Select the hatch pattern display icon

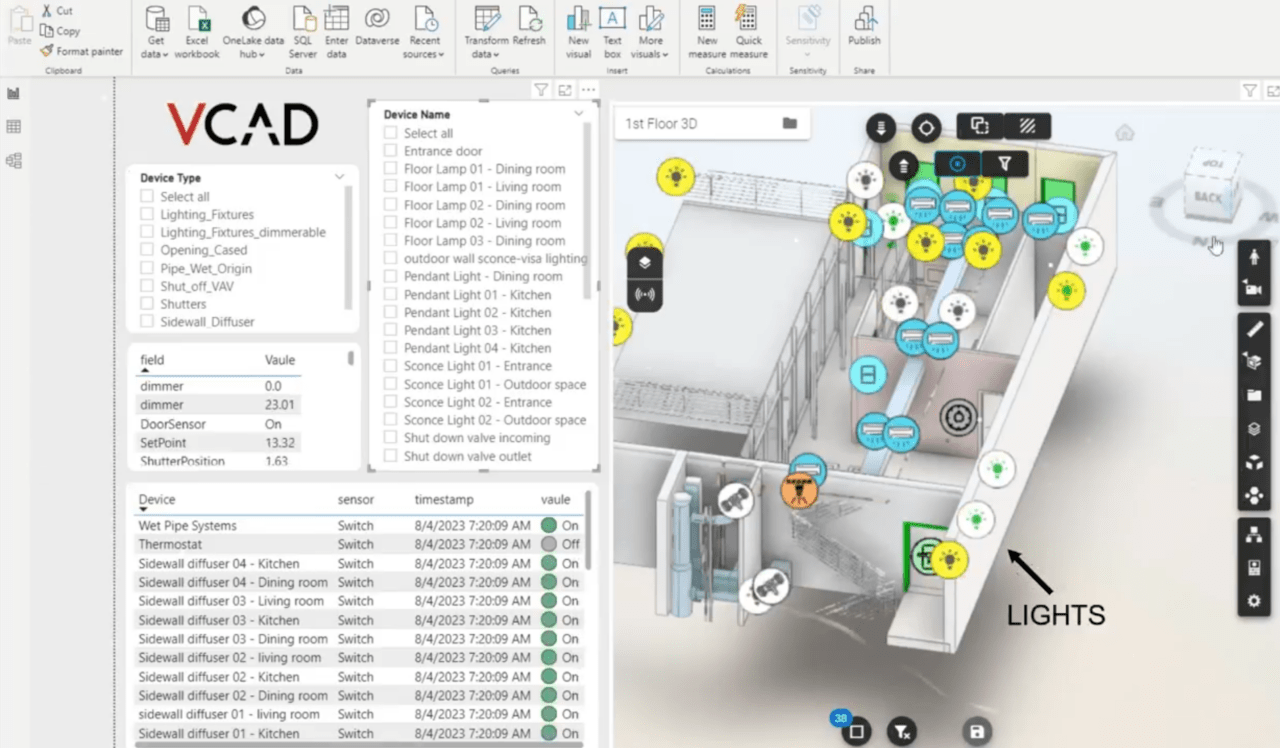click(x=1028, y=126)
